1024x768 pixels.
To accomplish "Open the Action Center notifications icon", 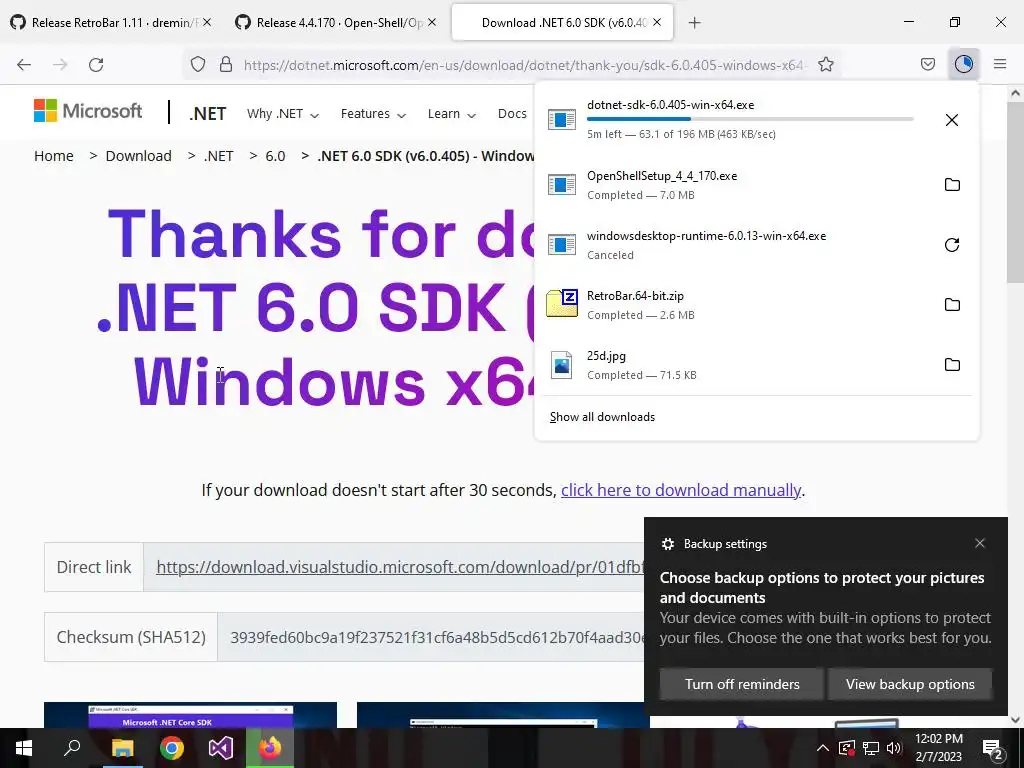I will coord(993,749).
